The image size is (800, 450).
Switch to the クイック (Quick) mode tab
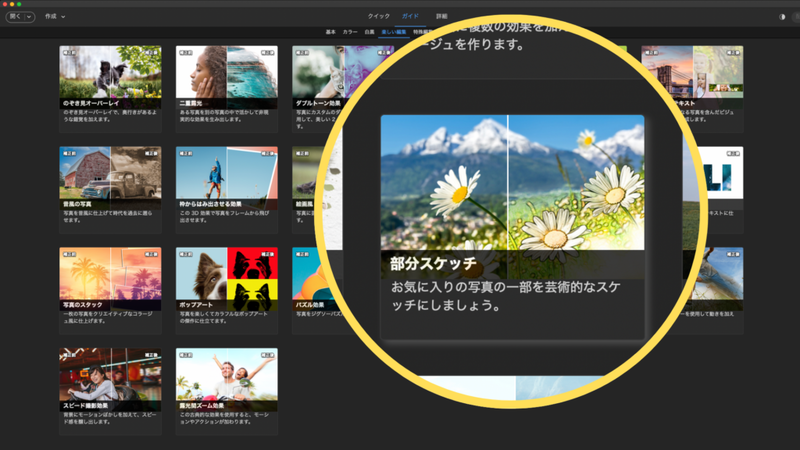point(379,16)
